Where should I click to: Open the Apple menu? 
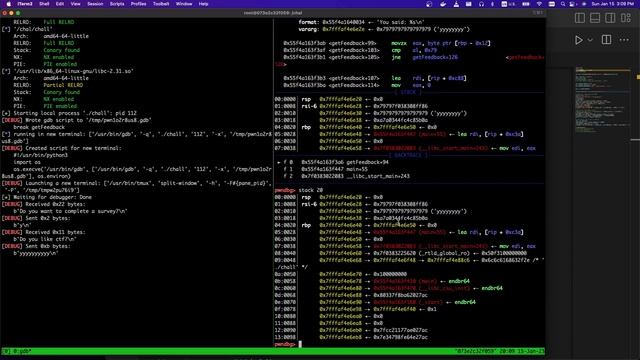pyautogui.click(x=8, y=4)
